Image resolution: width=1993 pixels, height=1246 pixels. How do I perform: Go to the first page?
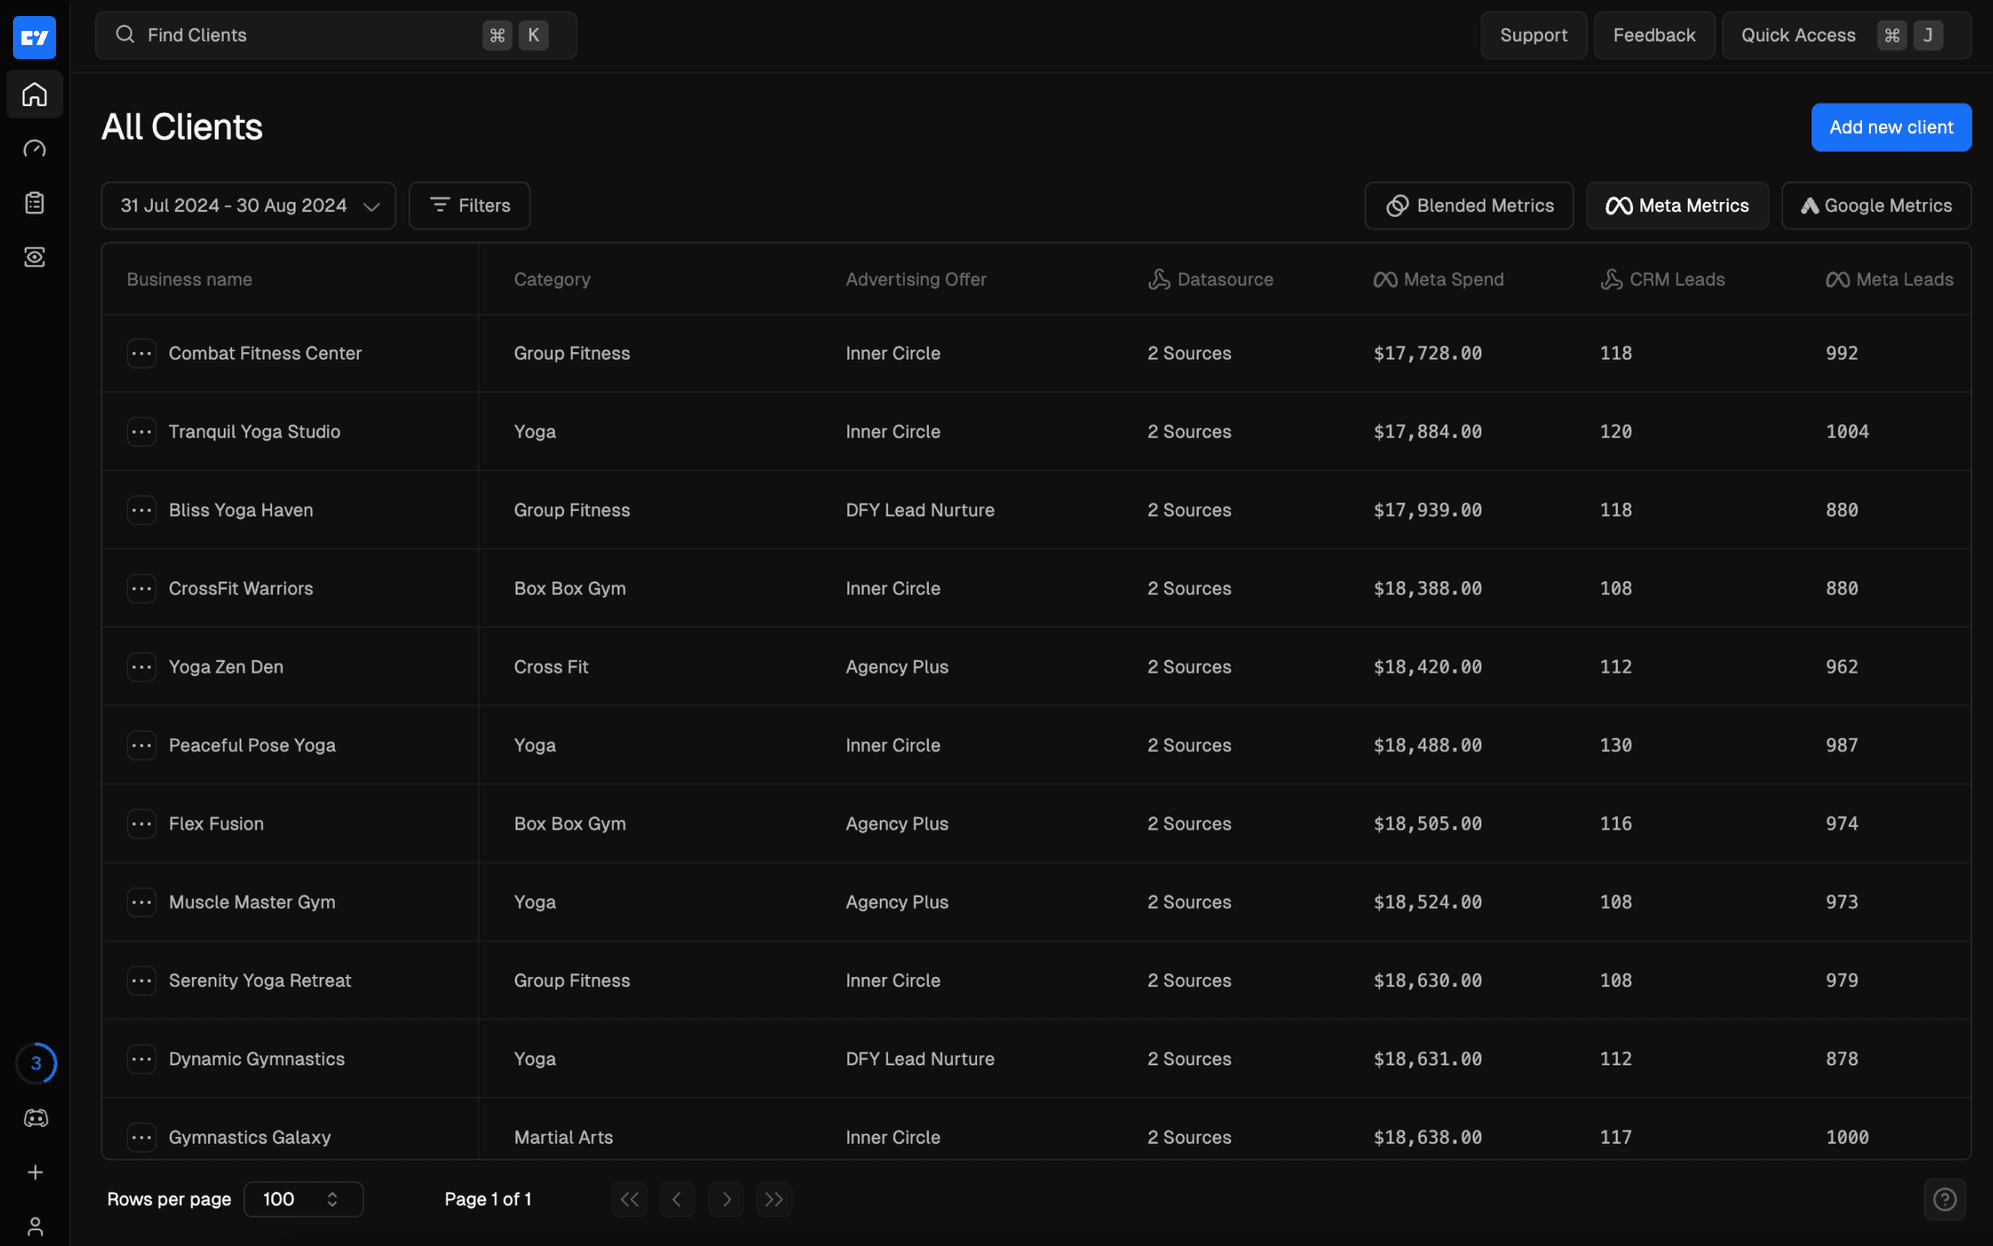629,1199
